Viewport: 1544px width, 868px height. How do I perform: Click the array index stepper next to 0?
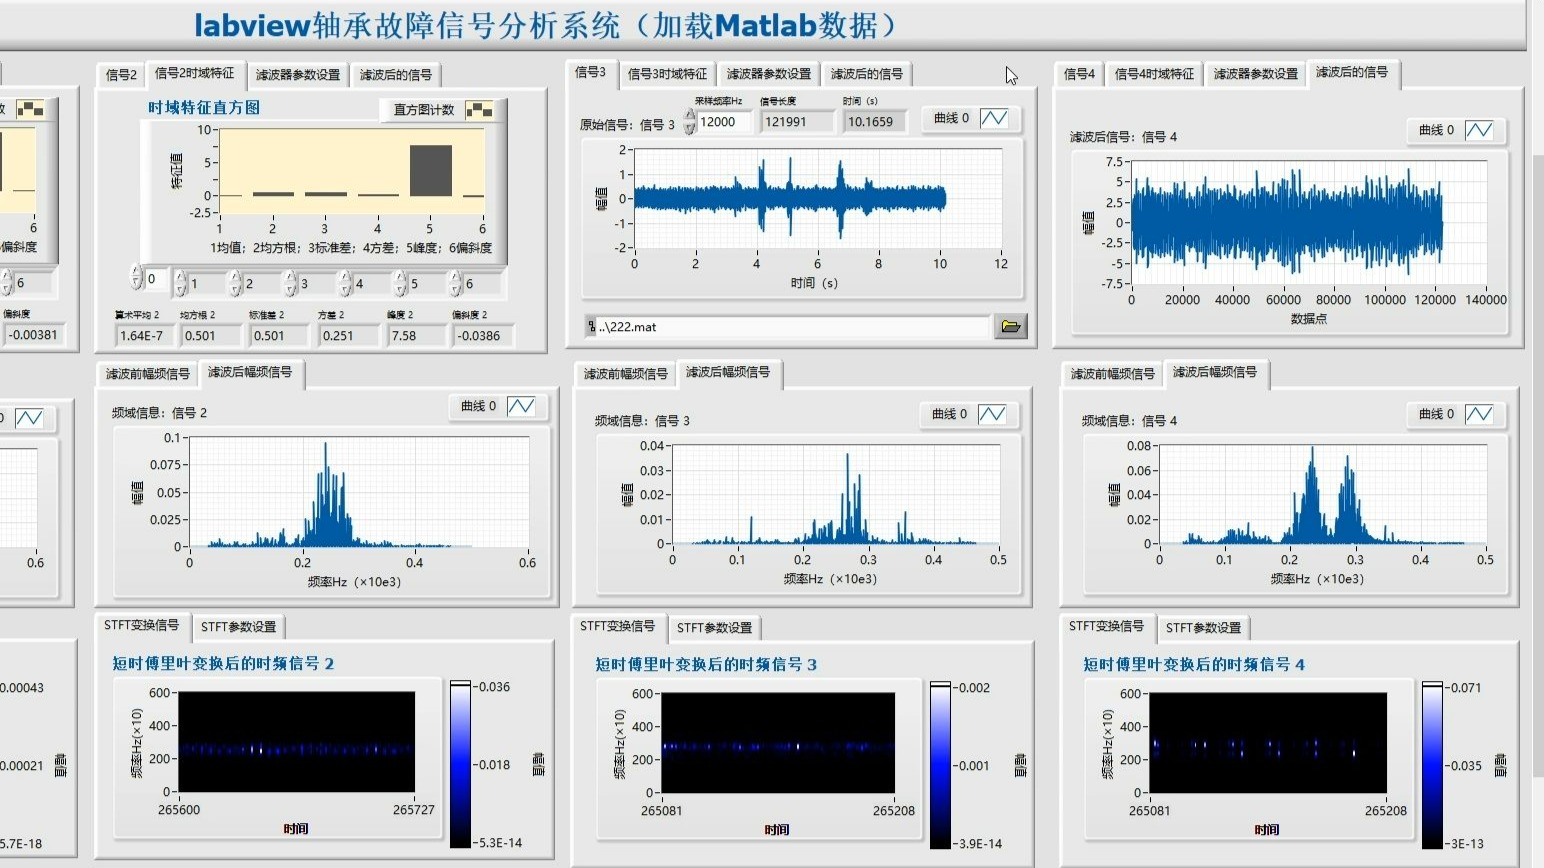(x=137, y=277)
